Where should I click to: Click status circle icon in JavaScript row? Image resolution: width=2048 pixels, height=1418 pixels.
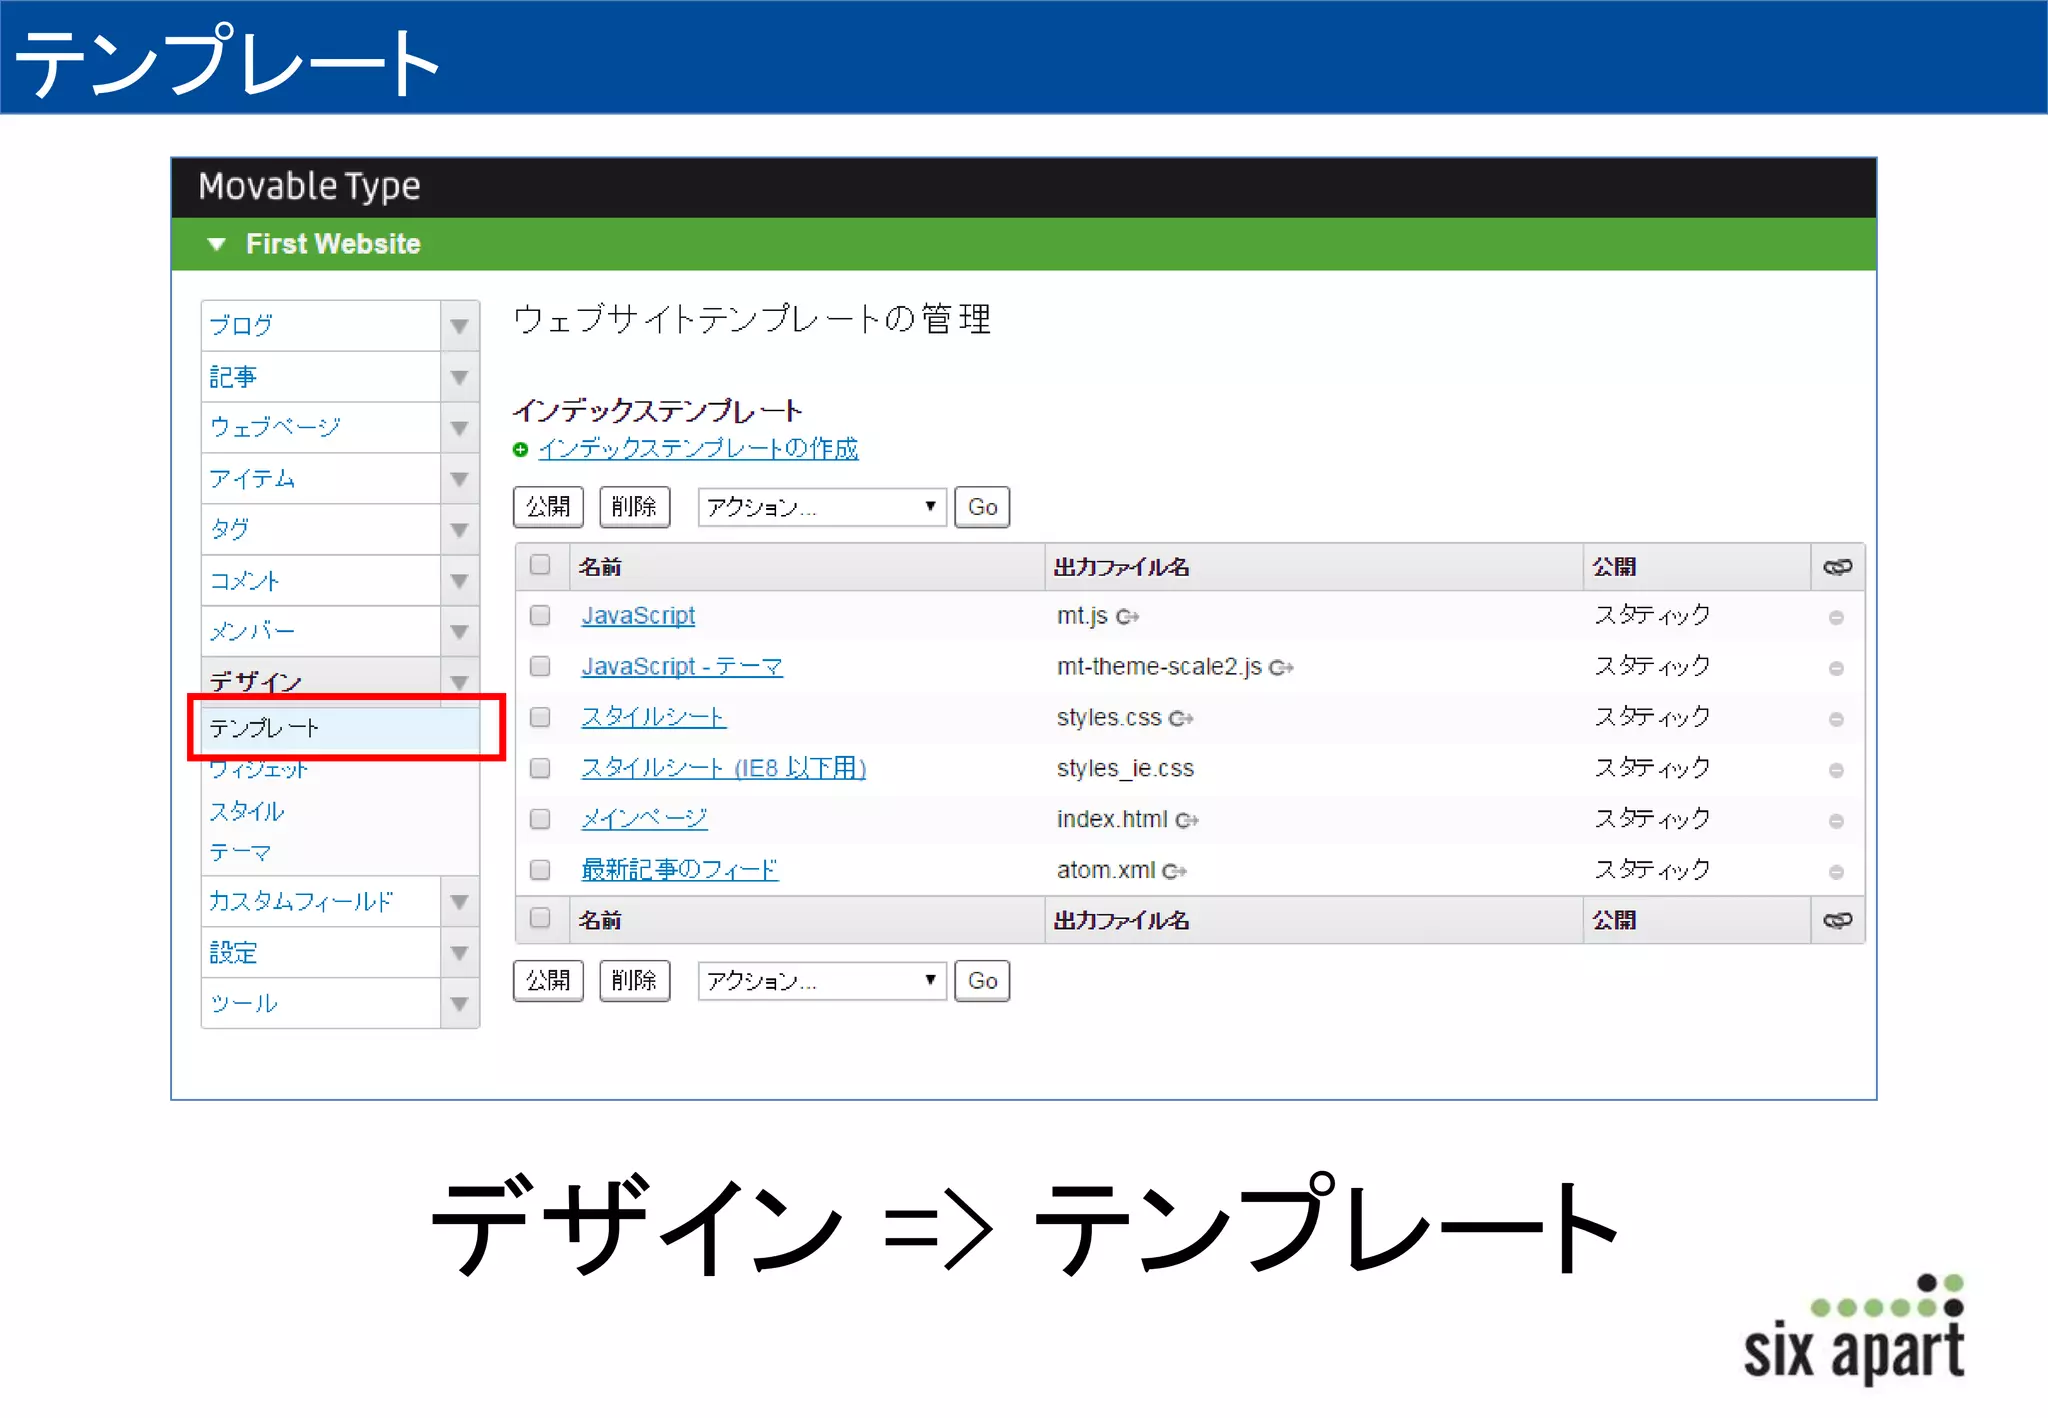click(1836, 618)
